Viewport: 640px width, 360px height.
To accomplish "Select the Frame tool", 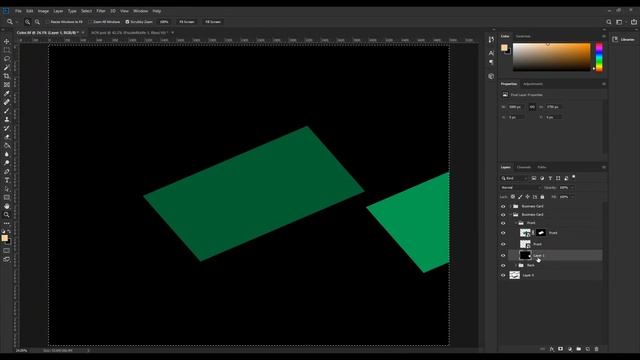I will tap(7, 84).
